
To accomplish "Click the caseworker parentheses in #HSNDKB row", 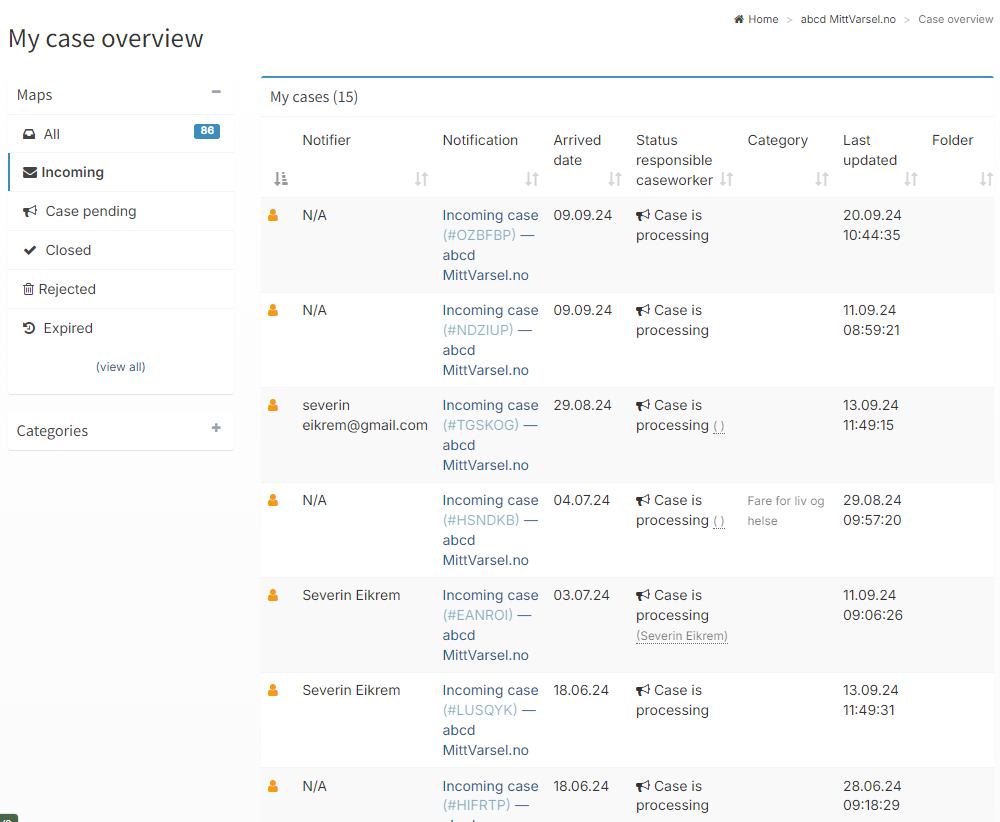I will pos(718,521).
